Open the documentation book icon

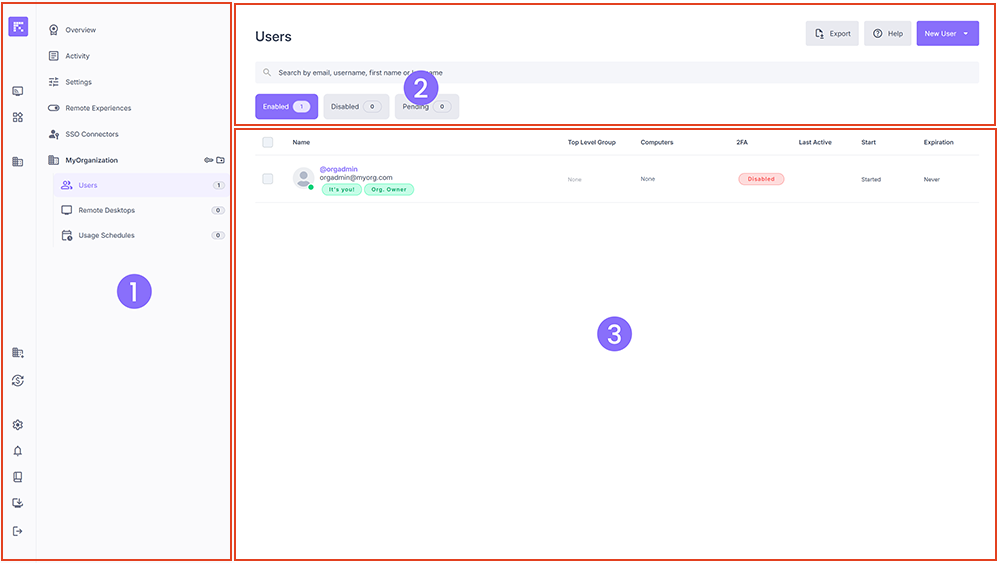[17, 477]
